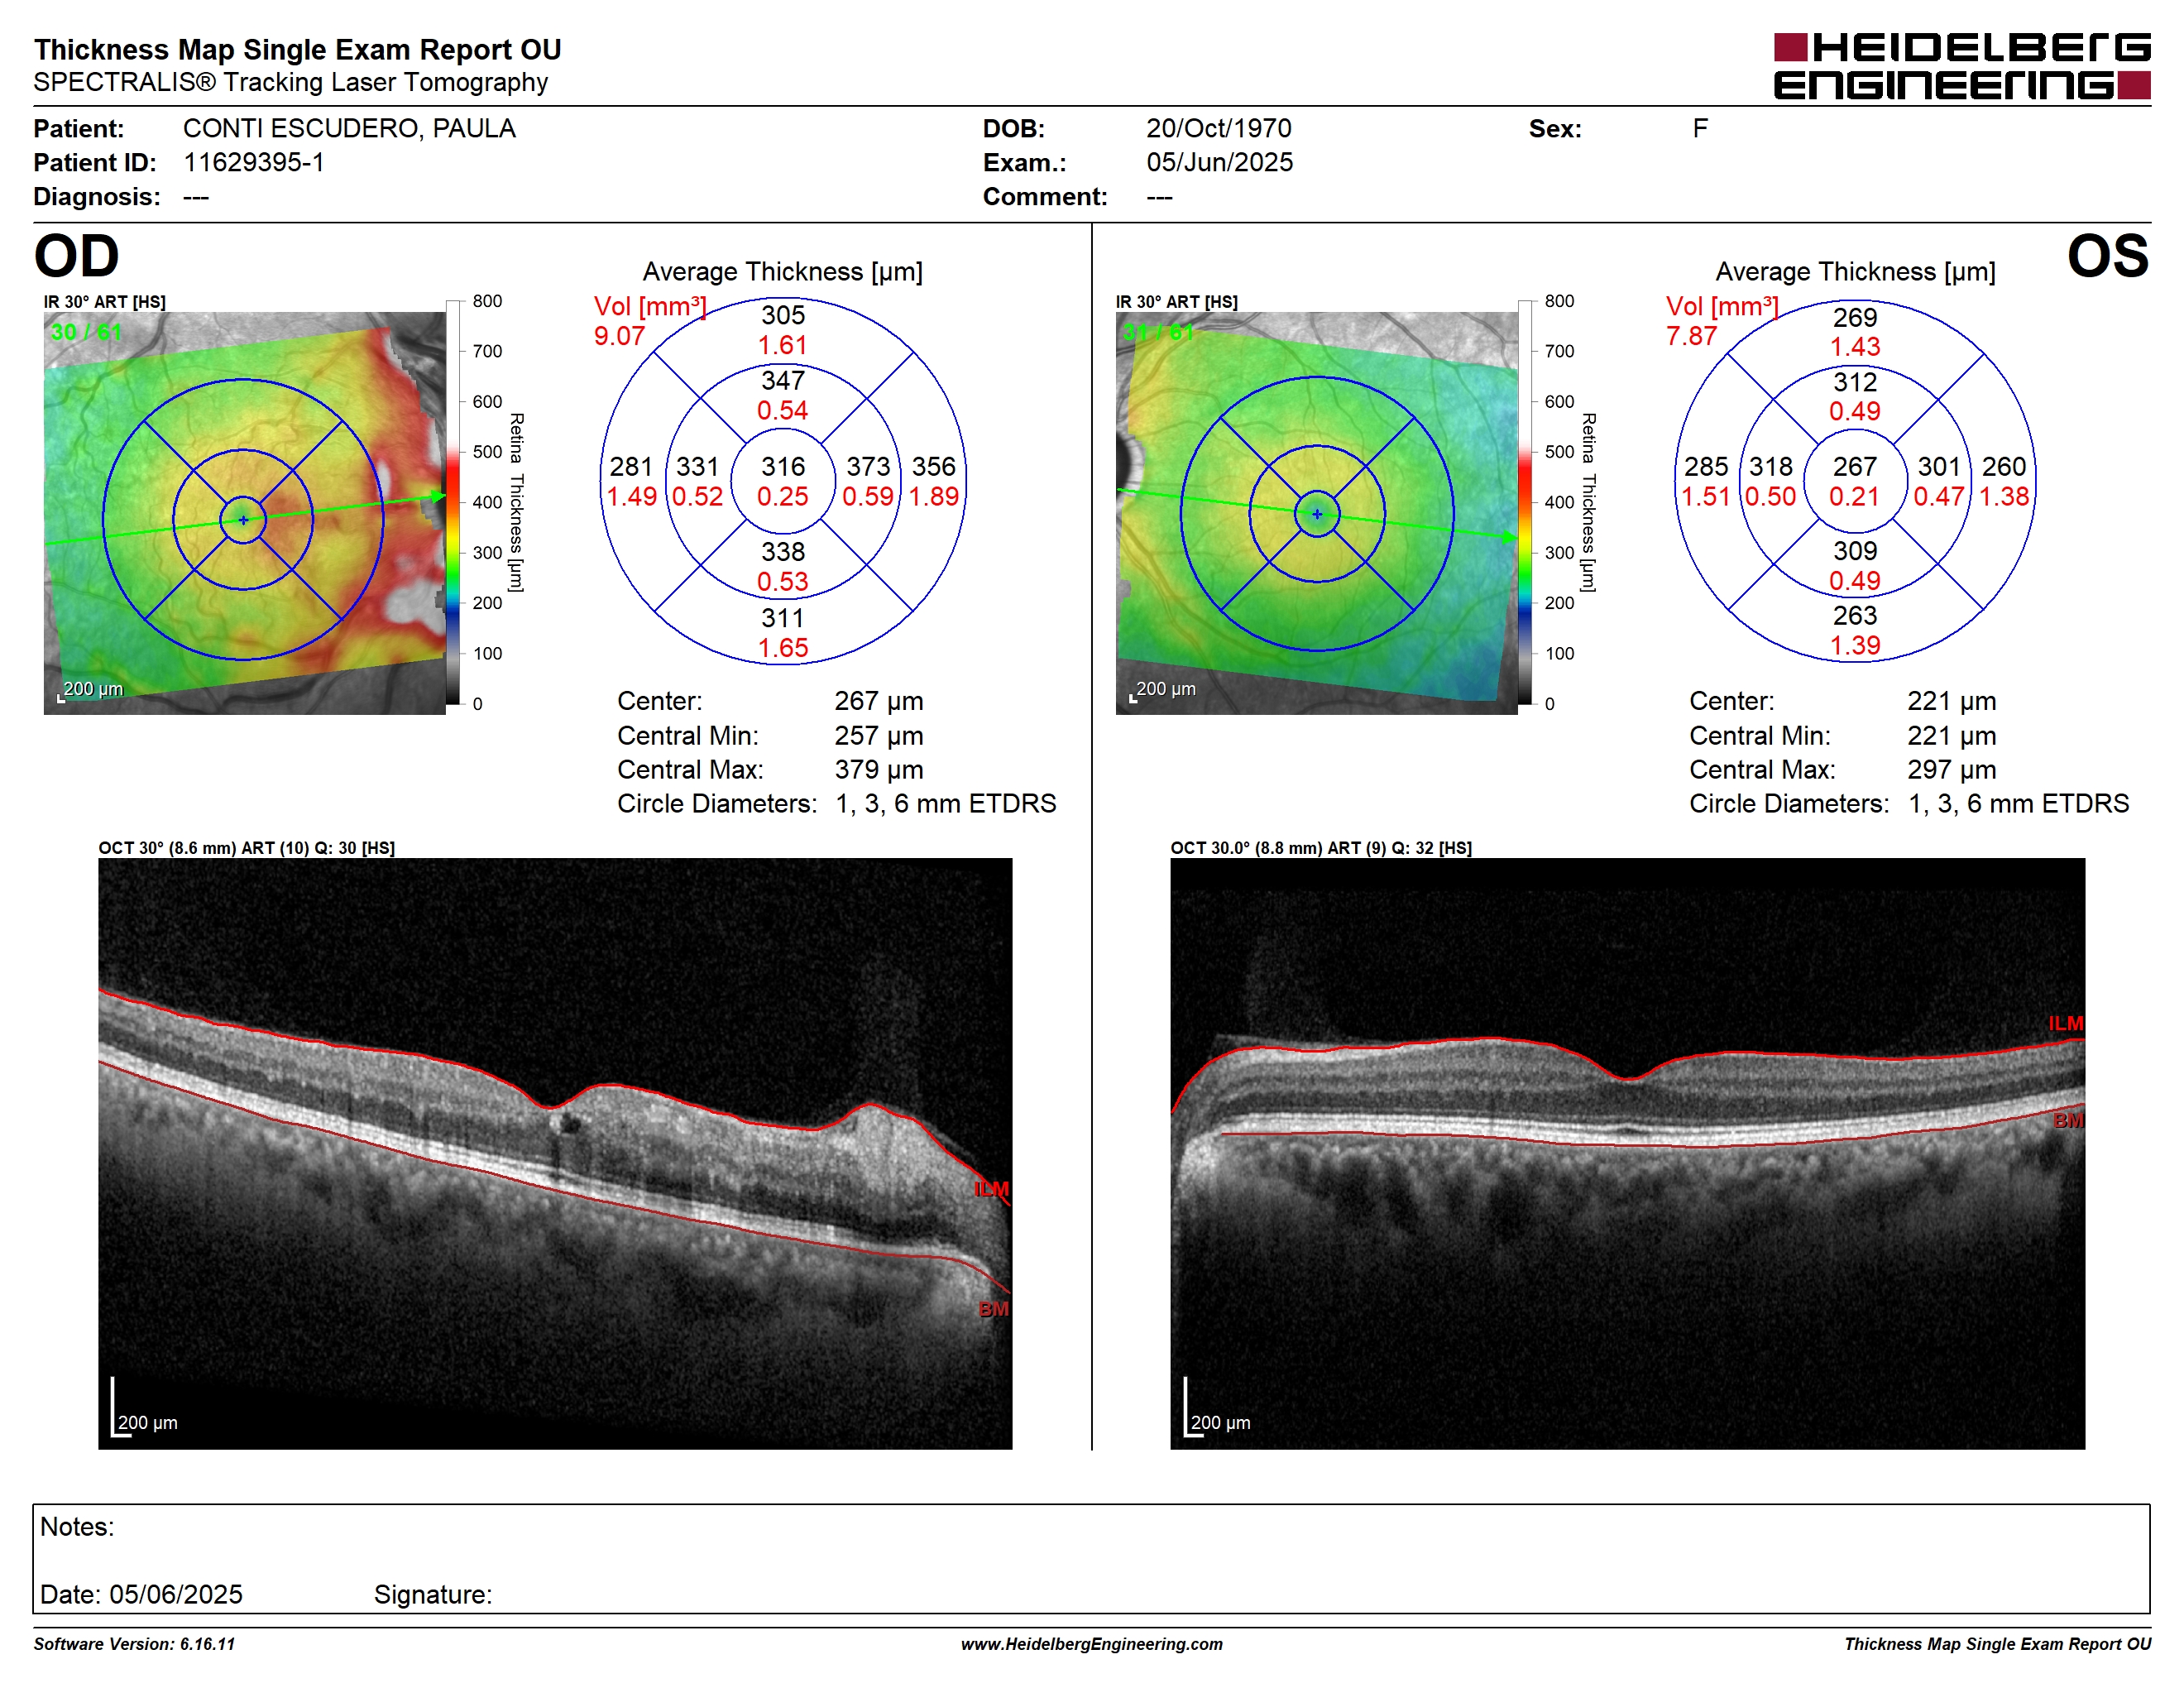Click OS Central Max 297 µm
The width and height of the screenshot is (2184, 1688).
[1951, 770]
